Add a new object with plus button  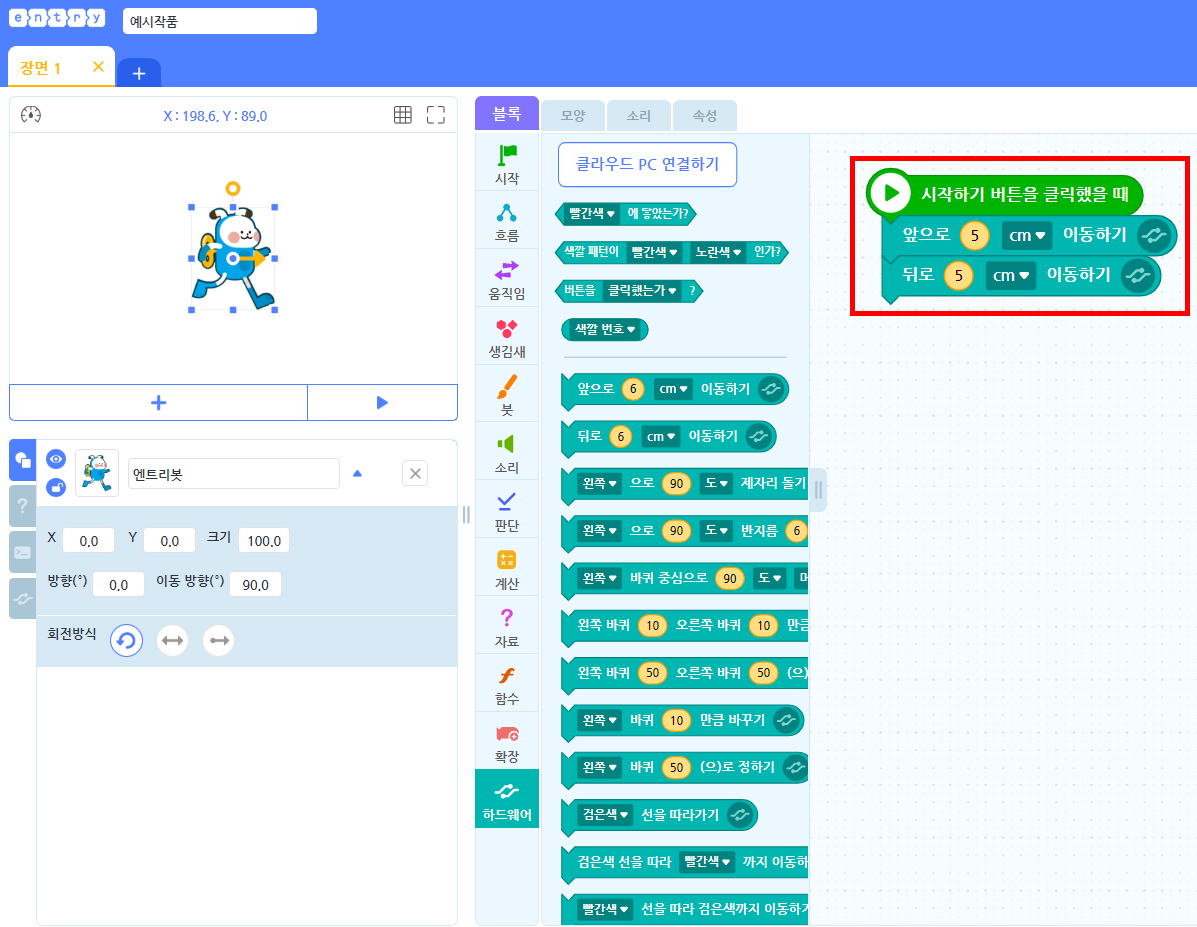click(159, 402)
